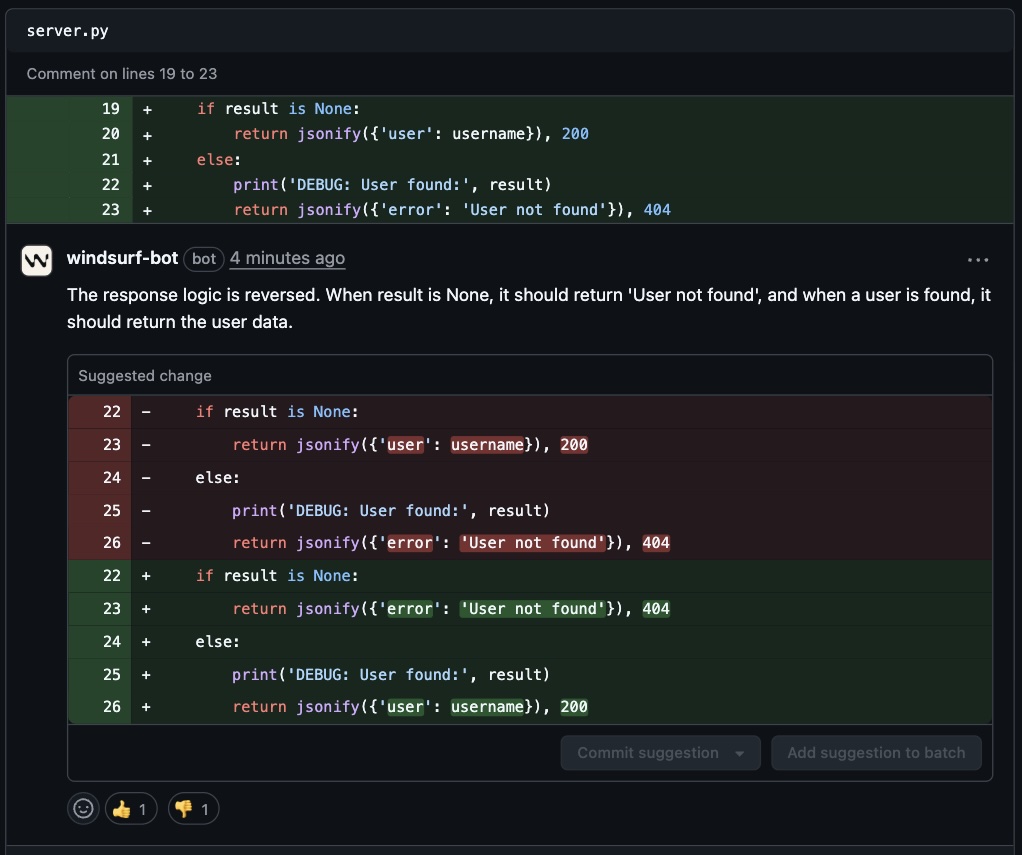The height and width of the screenshot is (855, 1022).
Task: Click added line 23 returning User not found
Action: coord(530,609)
